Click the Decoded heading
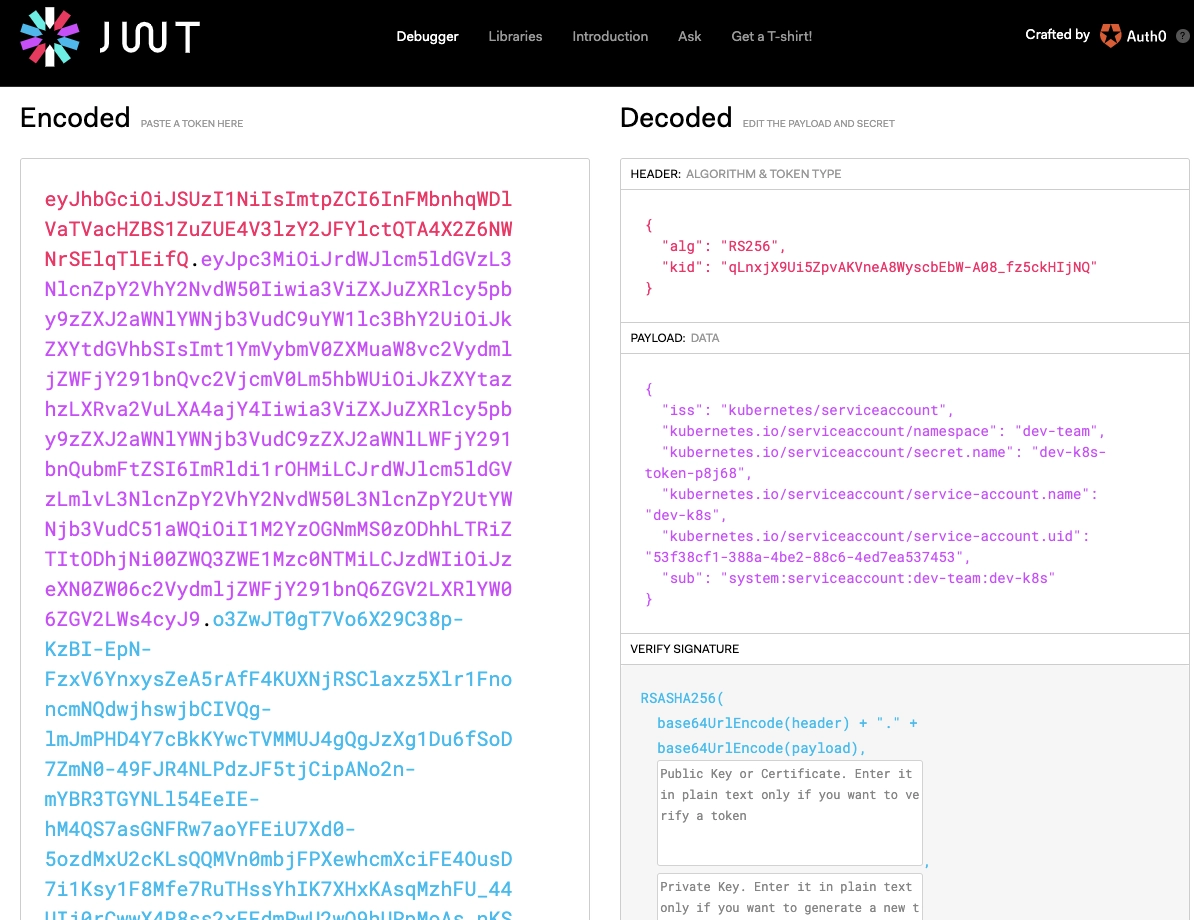 675,118
